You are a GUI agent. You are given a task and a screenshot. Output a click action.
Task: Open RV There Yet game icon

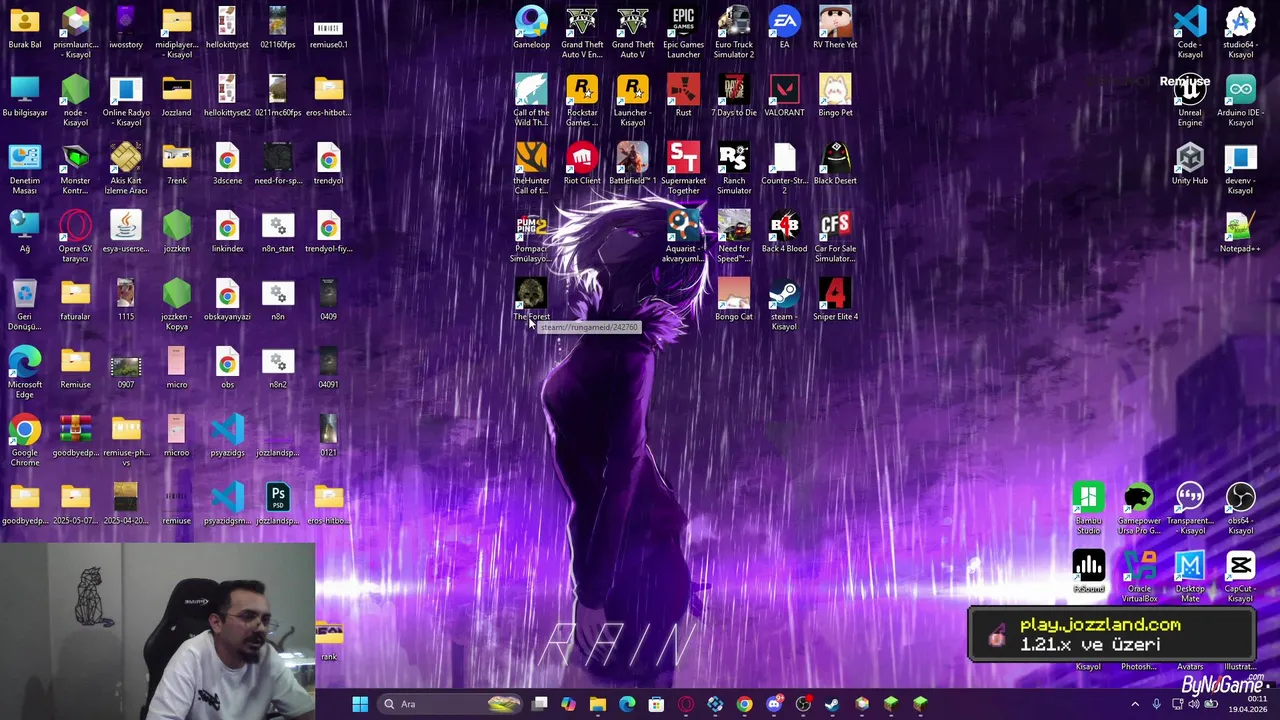pos(835,28)
